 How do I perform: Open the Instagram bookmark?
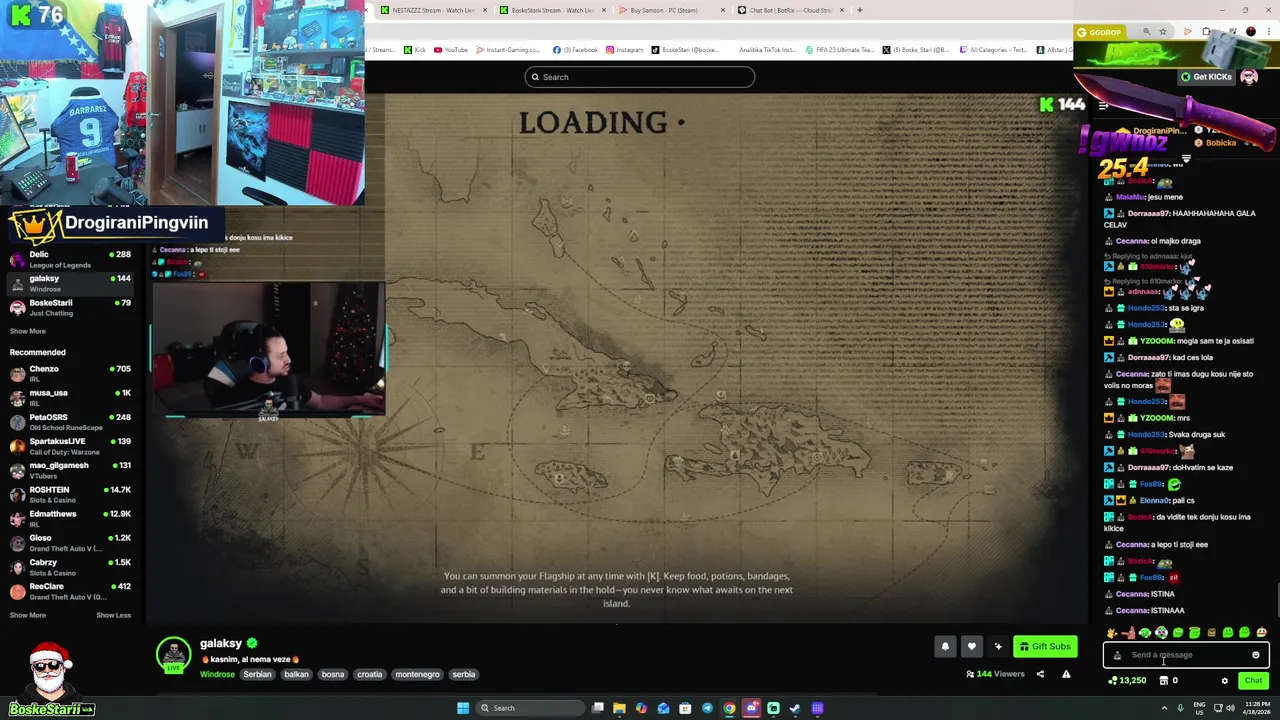point(625,50)
